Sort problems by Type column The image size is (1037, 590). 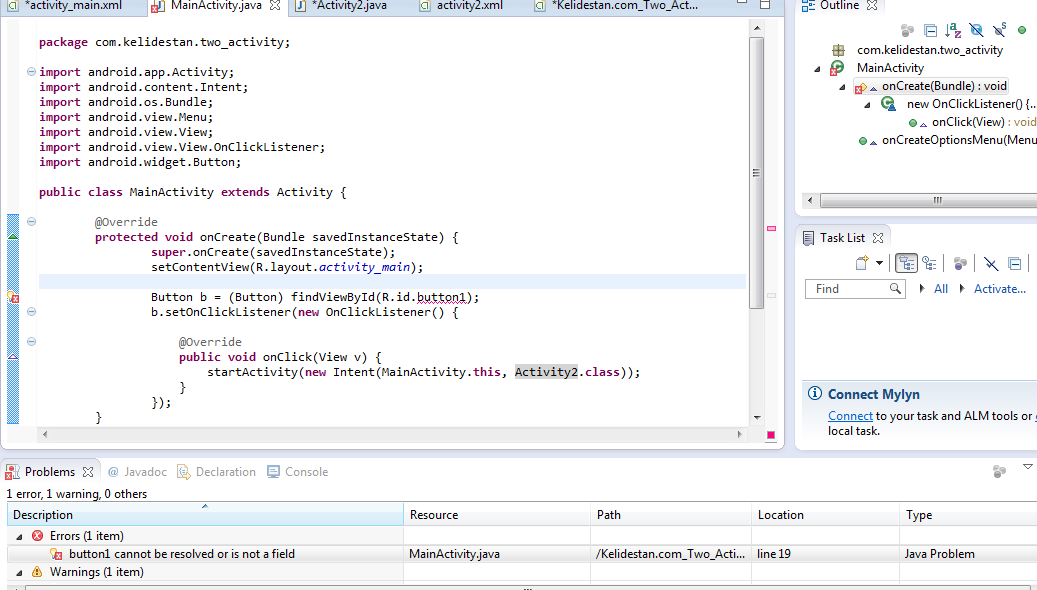point(968,515)
